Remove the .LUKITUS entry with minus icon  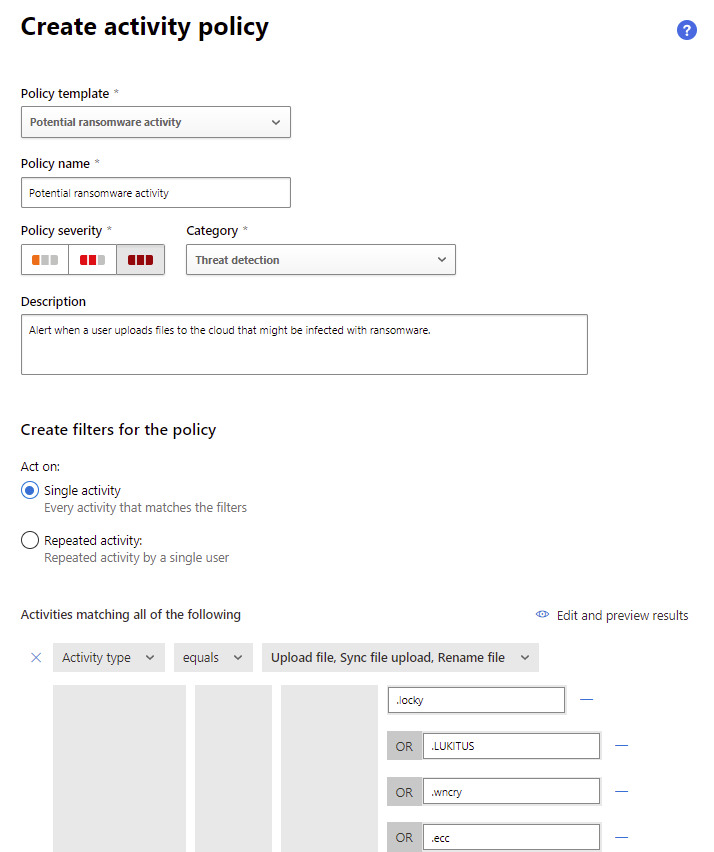[621, 746]
